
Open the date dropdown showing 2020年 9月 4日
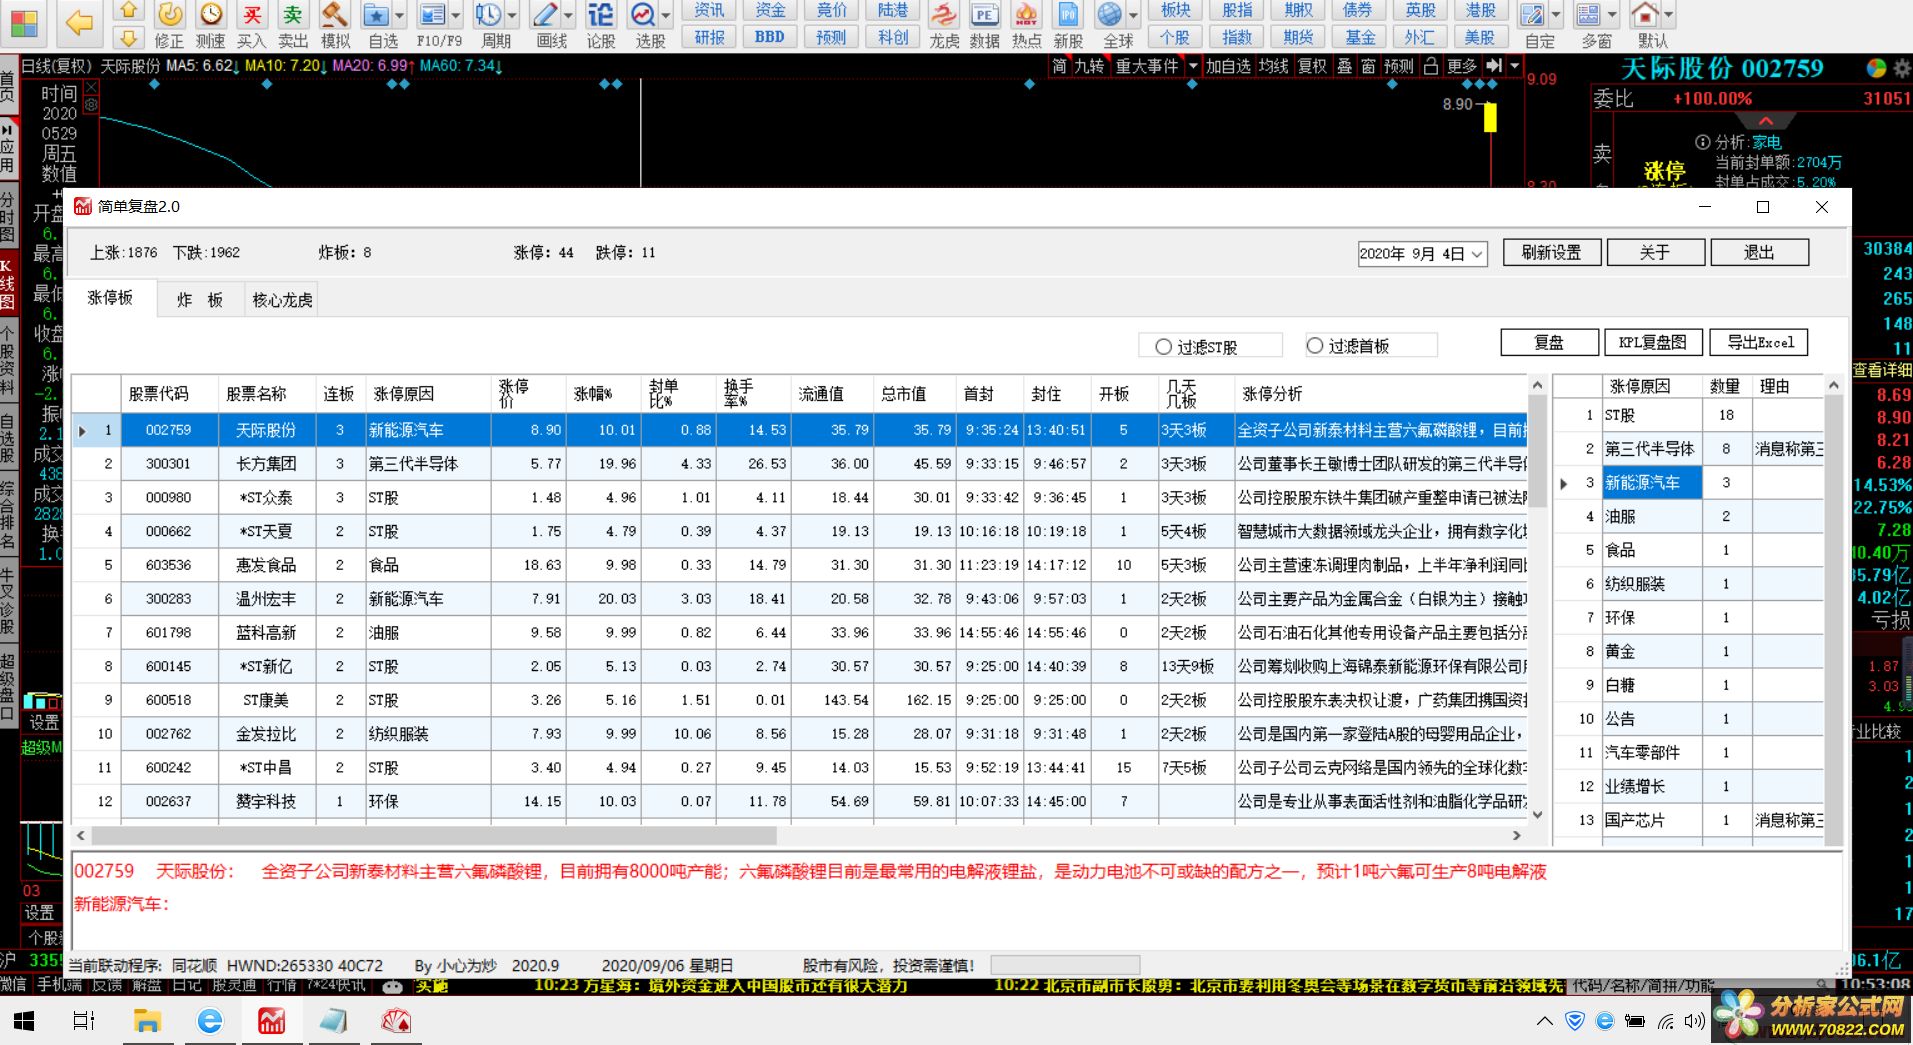coord(1477,254)
